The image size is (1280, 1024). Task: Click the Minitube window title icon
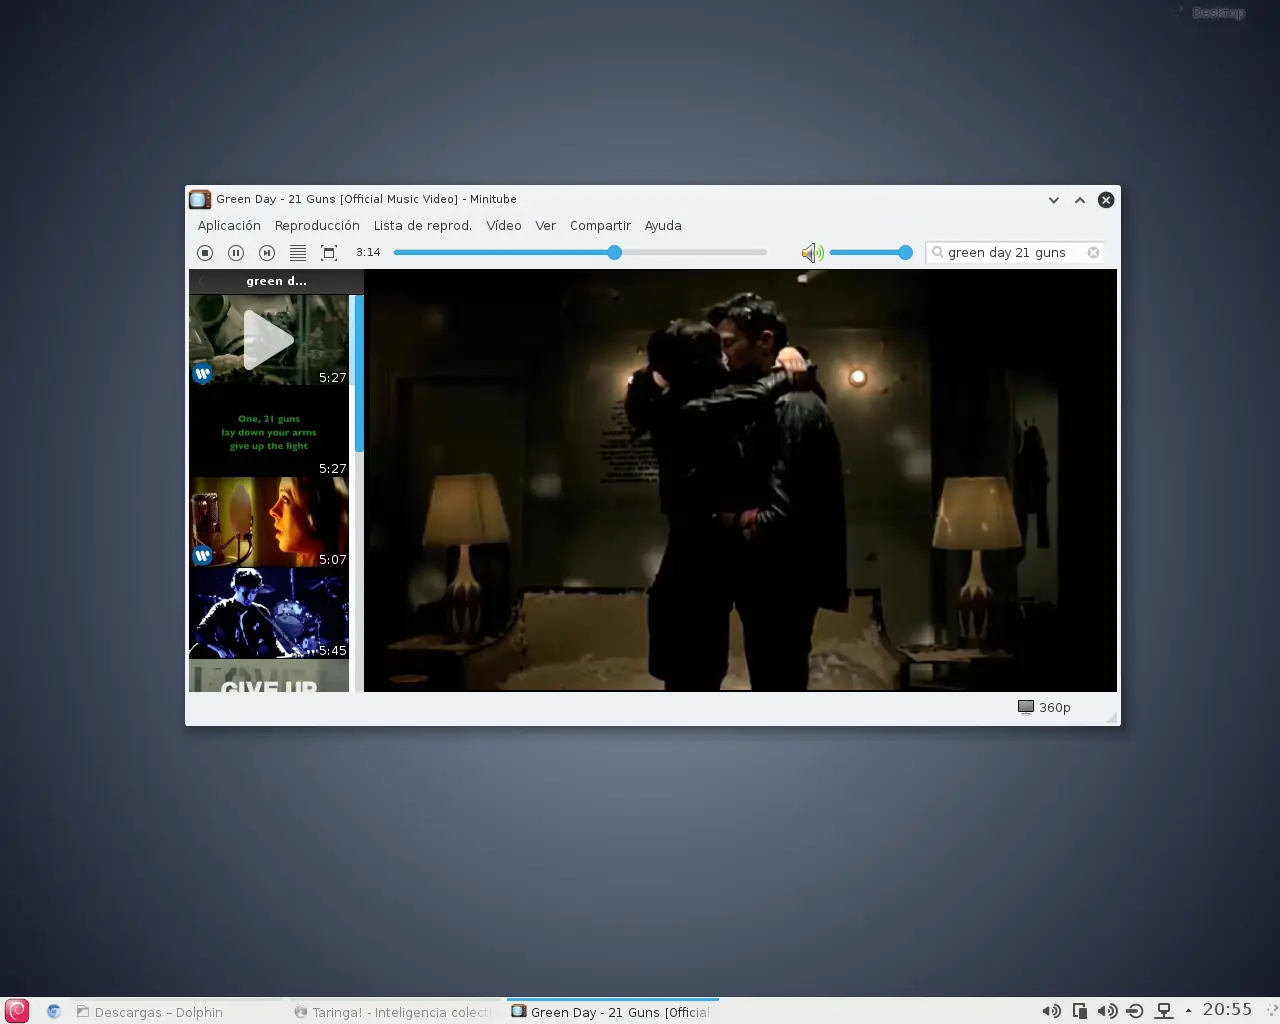tap(200, 199)
